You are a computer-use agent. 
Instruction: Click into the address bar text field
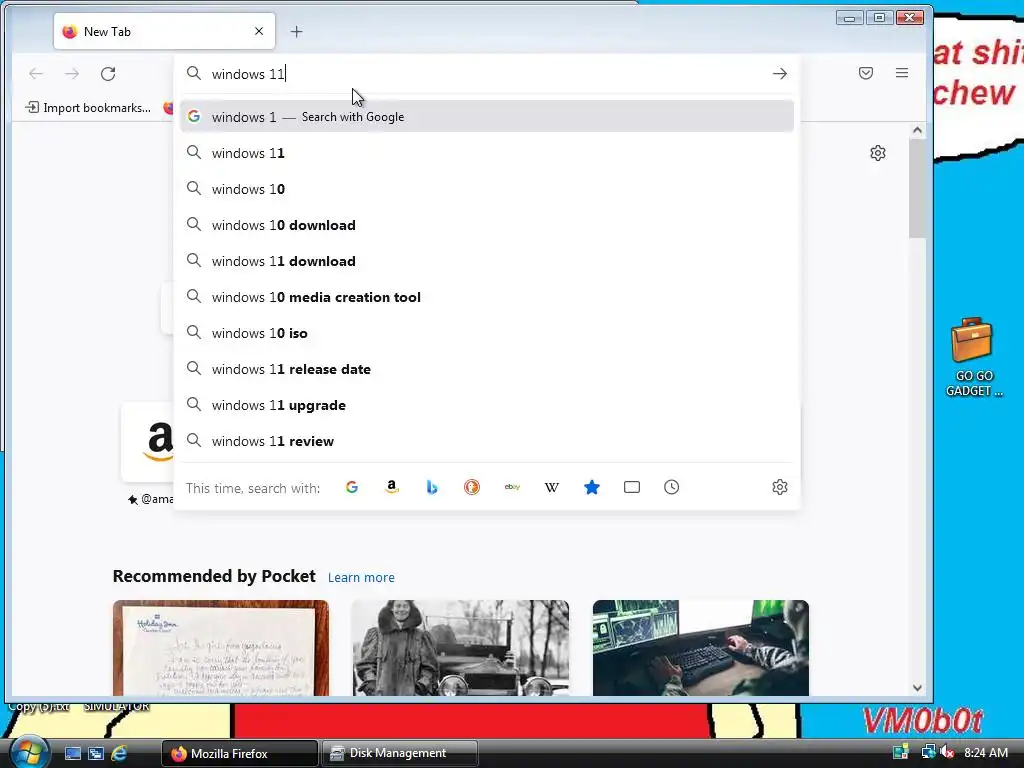click(487, 74)
